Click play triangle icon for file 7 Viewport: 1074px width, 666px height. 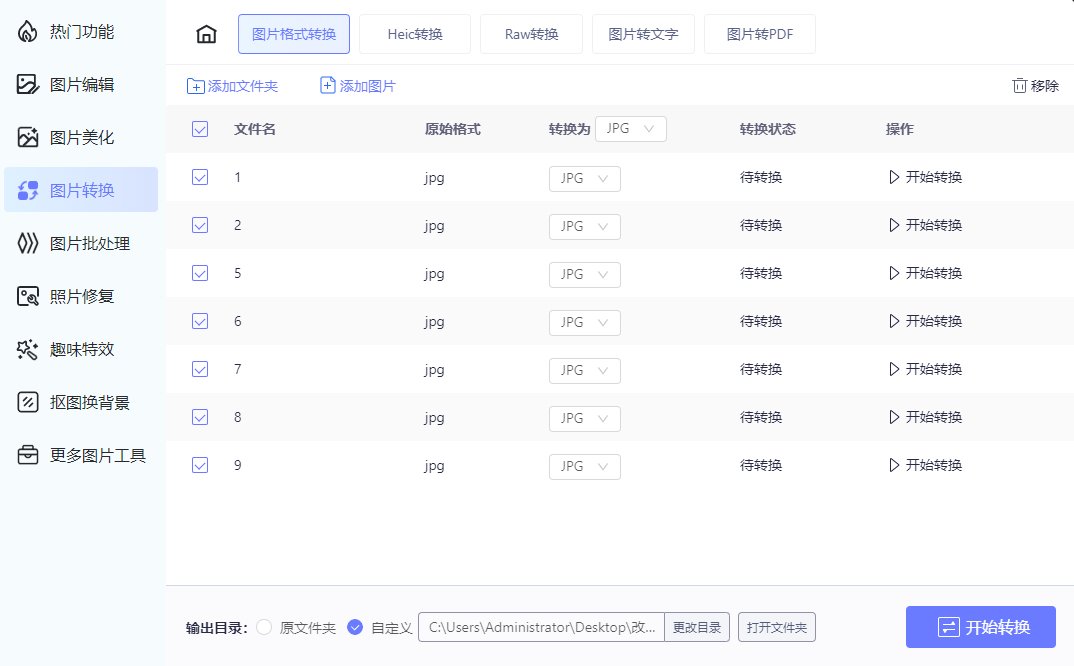[894, 369]
